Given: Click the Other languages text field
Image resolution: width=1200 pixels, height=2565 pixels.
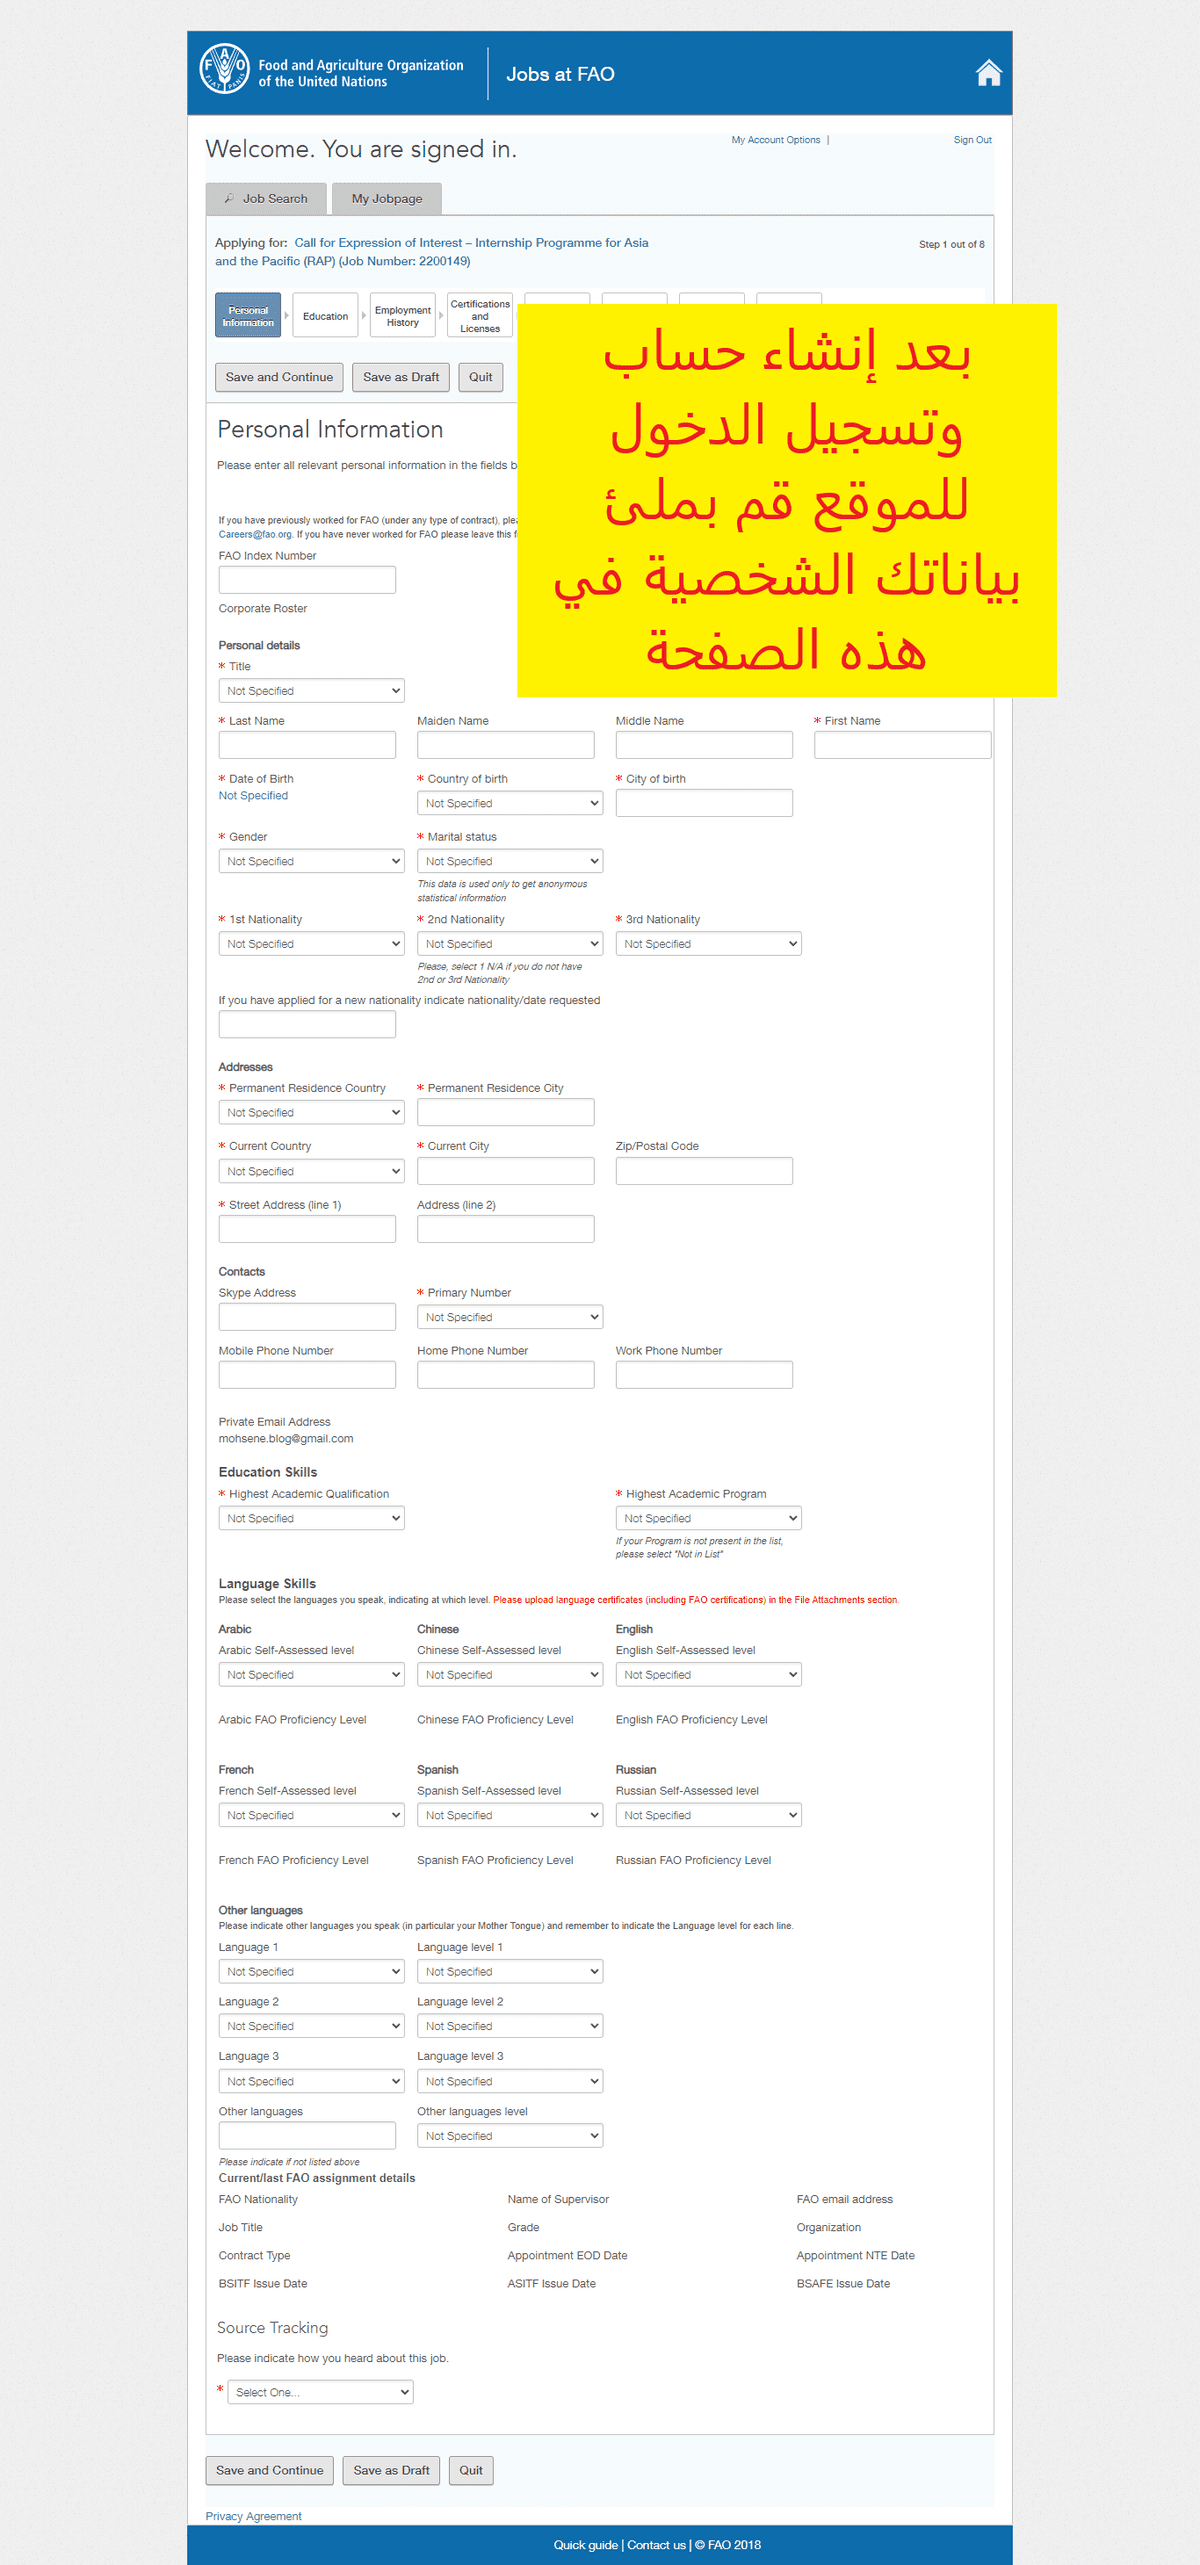Looking at the screenshot, I should coord(307,2135).
